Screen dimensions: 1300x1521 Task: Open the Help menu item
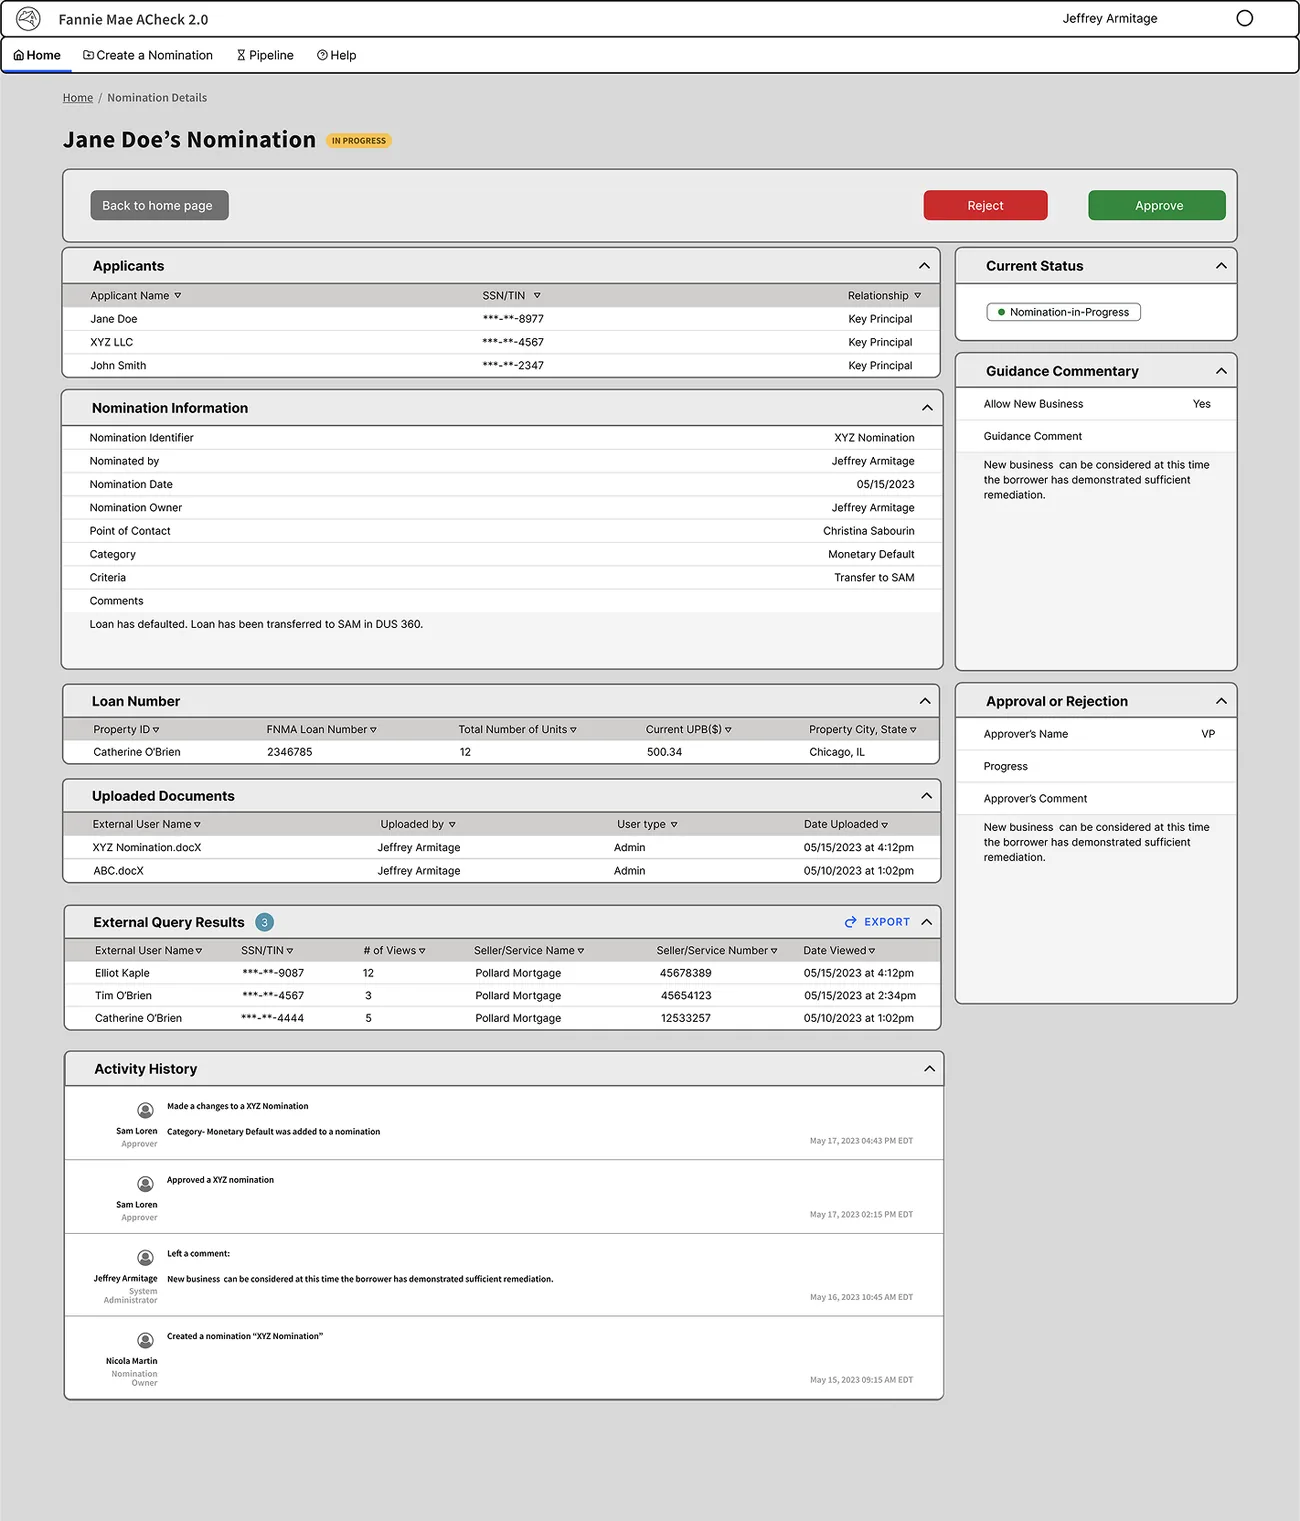pos(337,56)
